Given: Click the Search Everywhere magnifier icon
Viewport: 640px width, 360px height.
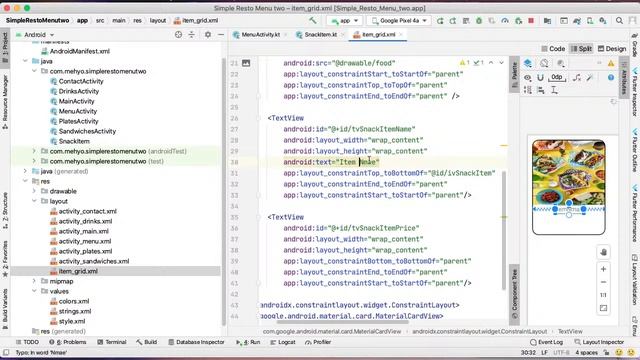Looking at the screenshot, I should click(x=619, y=20).
